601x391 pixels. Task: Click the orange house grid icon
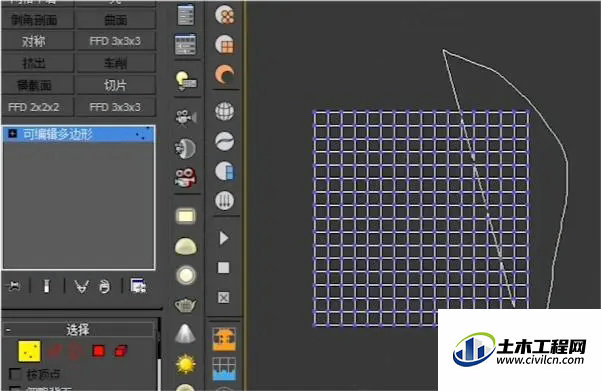[x=224, y=339]
